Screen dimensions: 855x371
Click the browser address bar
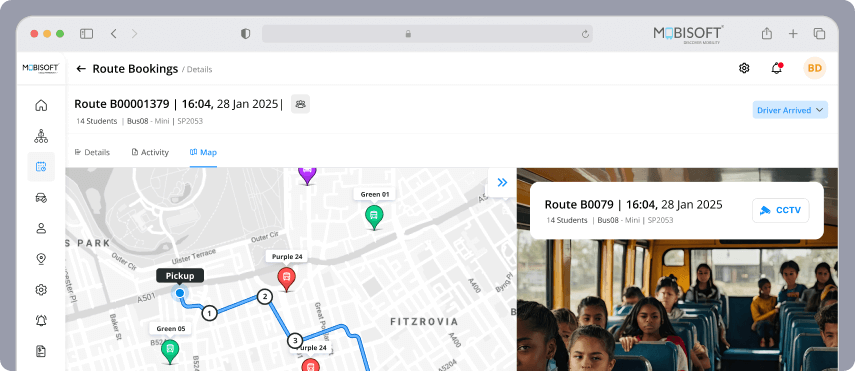(x=427, y=34)
